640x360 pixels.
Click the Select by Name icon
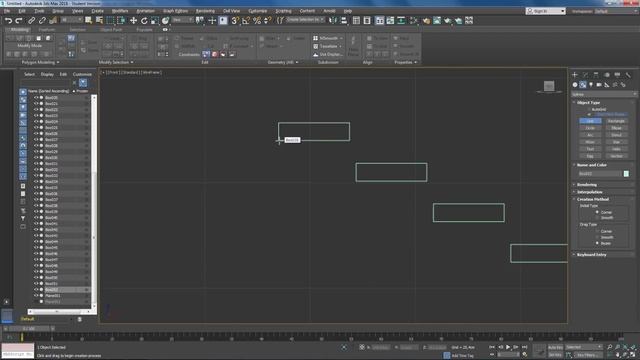99,20
